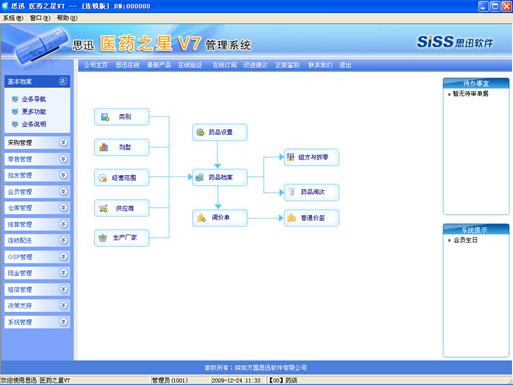
Task: Open the 生产厂家 manufacturer node
Action: coord(122,238)
